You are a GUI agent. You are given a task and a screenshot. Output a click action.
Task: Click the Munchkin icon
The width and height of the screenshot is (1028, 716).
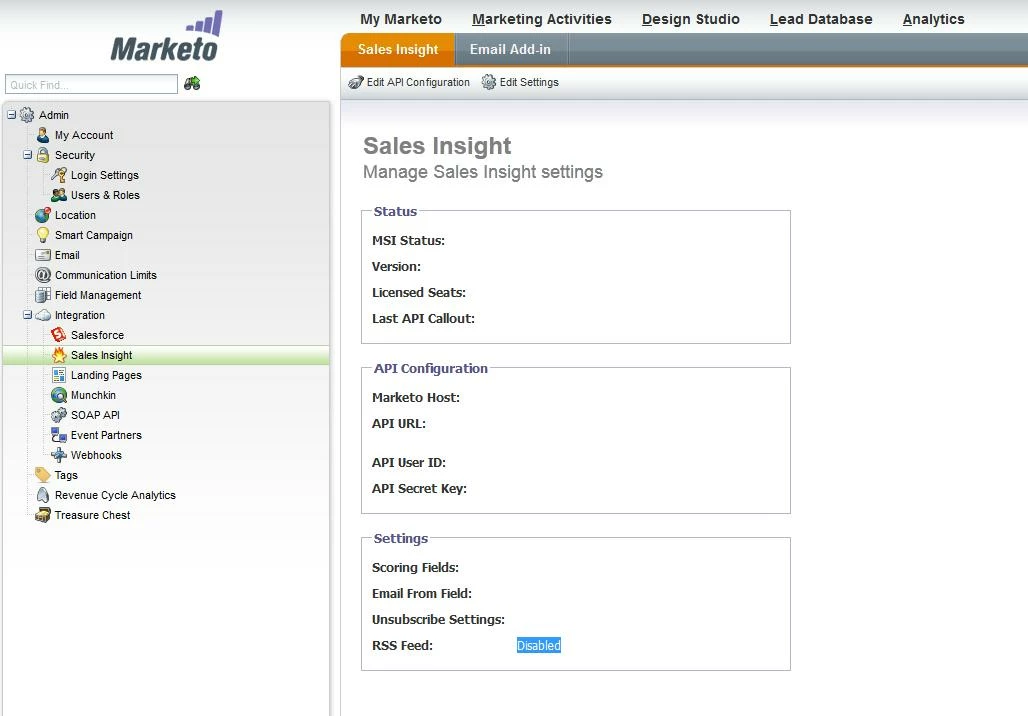pos(59,395)
